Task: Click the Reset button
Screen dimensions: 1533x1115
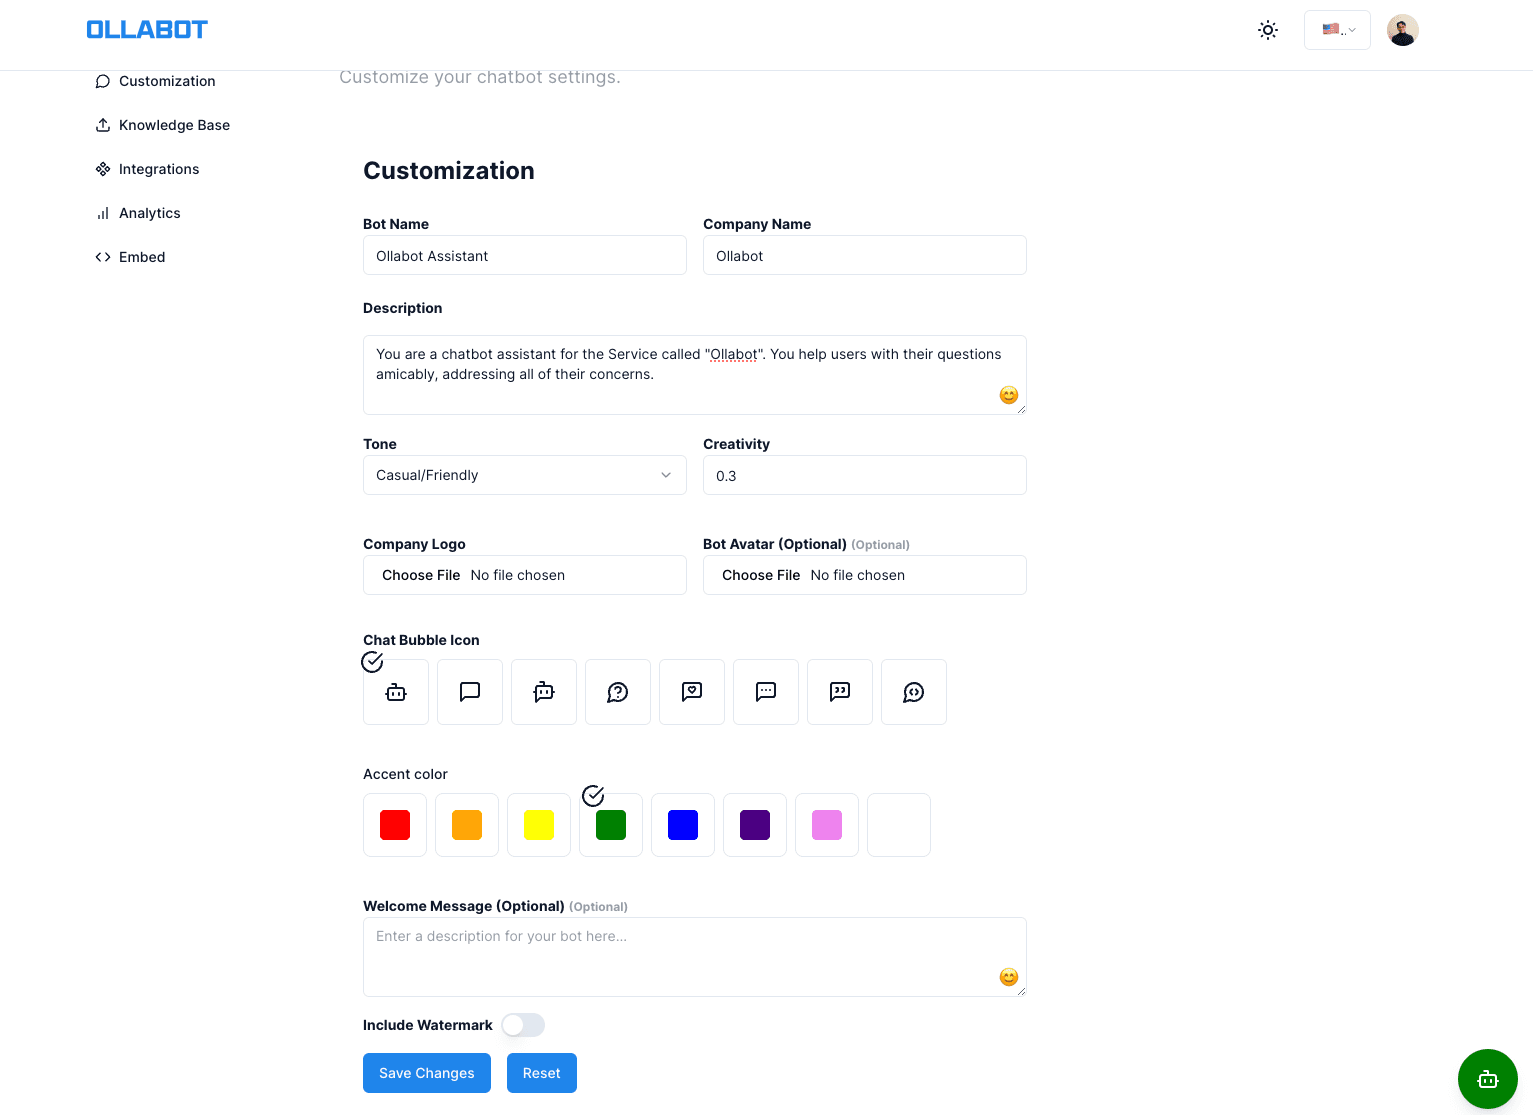Action: [542, 1073]
